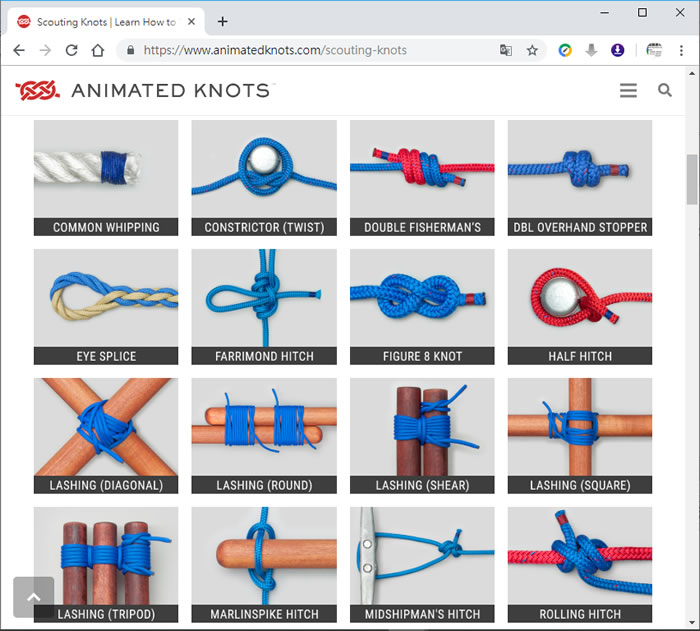Go to browser home page
This screenshot has height=631, width=700.
[x=97, y=50]
